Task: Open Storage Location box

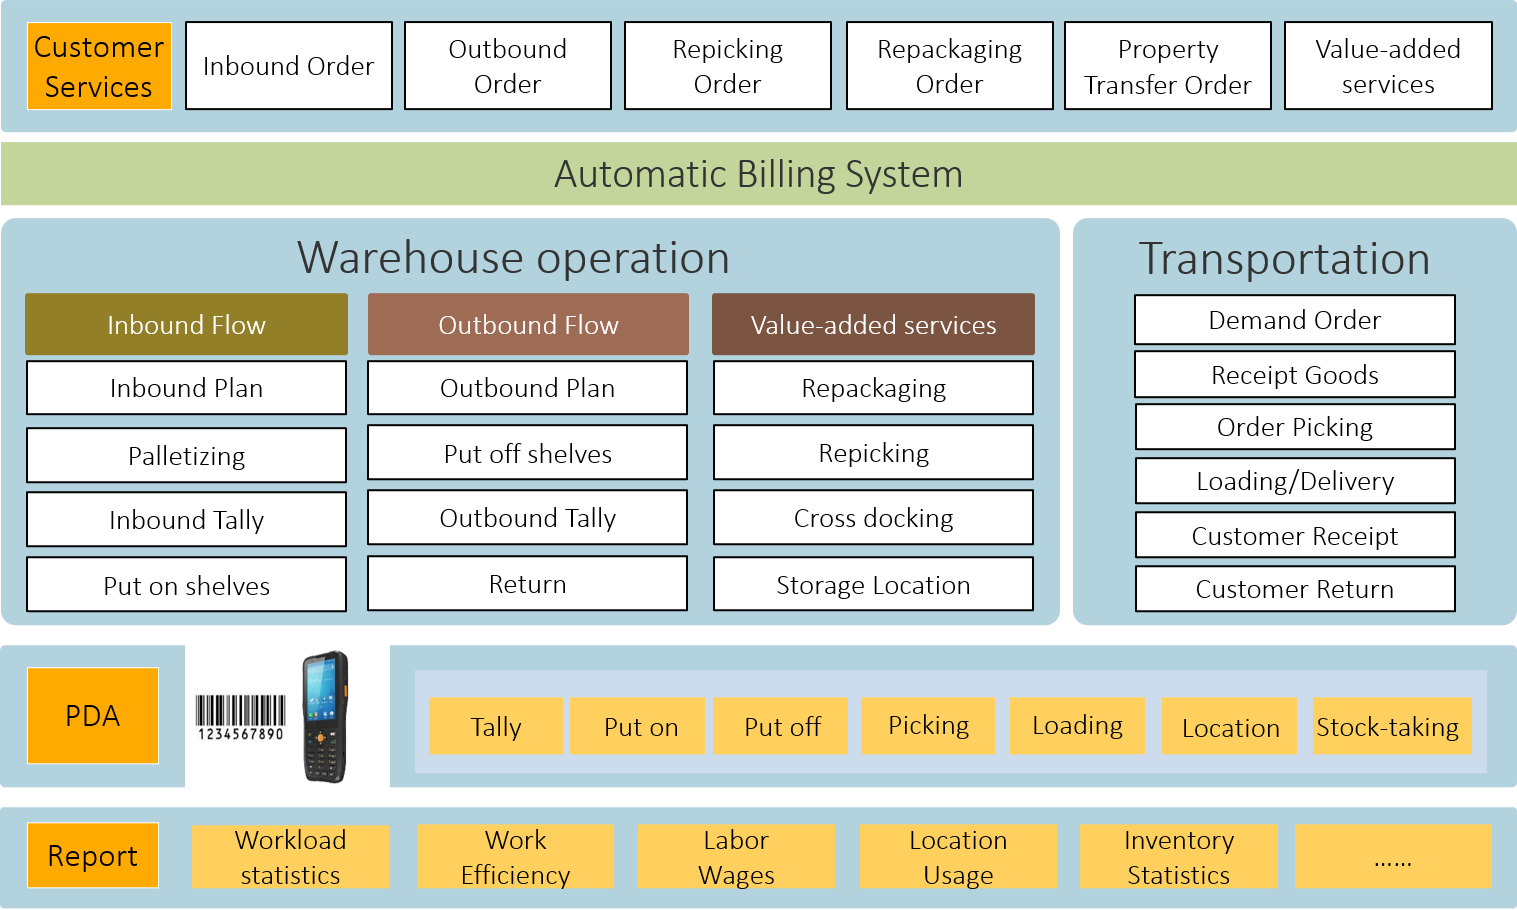Action: click(873, 585)
